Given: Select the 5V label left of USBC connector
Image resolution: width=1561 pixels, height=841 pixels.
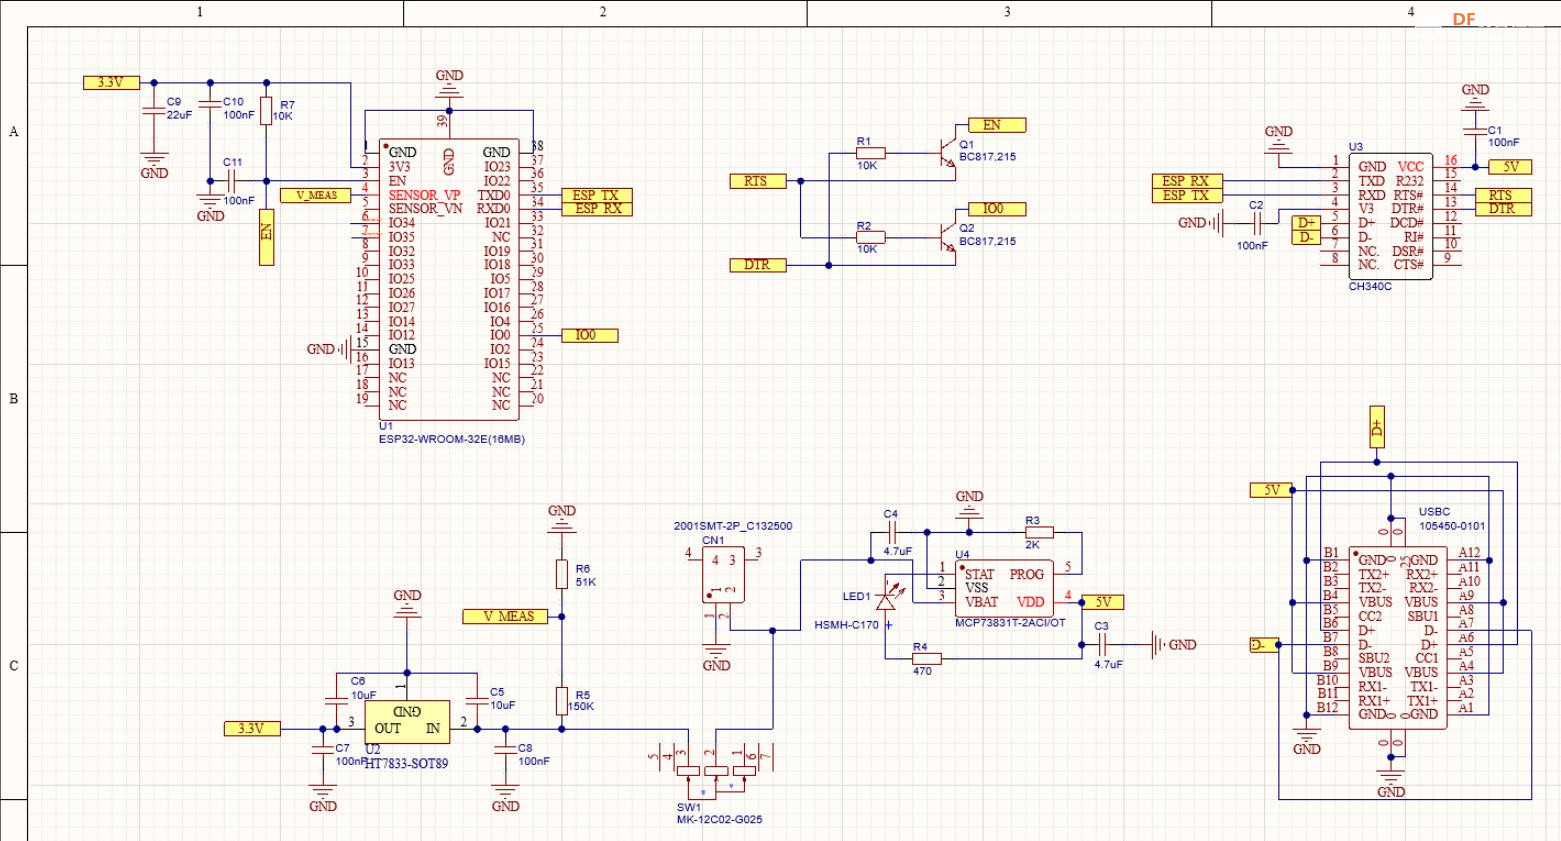Looking at the screenshot, I should click(1272, 490).
